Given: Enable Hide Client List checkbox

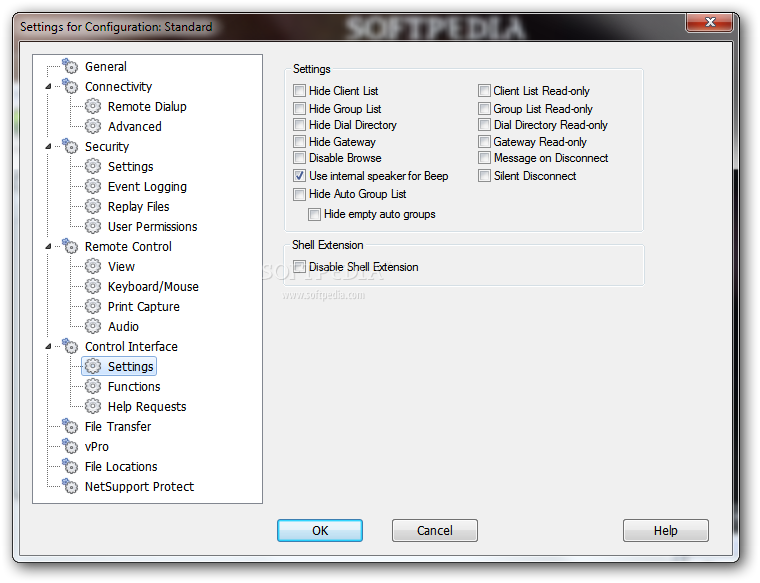Looking at the screenshot, I should (x=300, y=91).
